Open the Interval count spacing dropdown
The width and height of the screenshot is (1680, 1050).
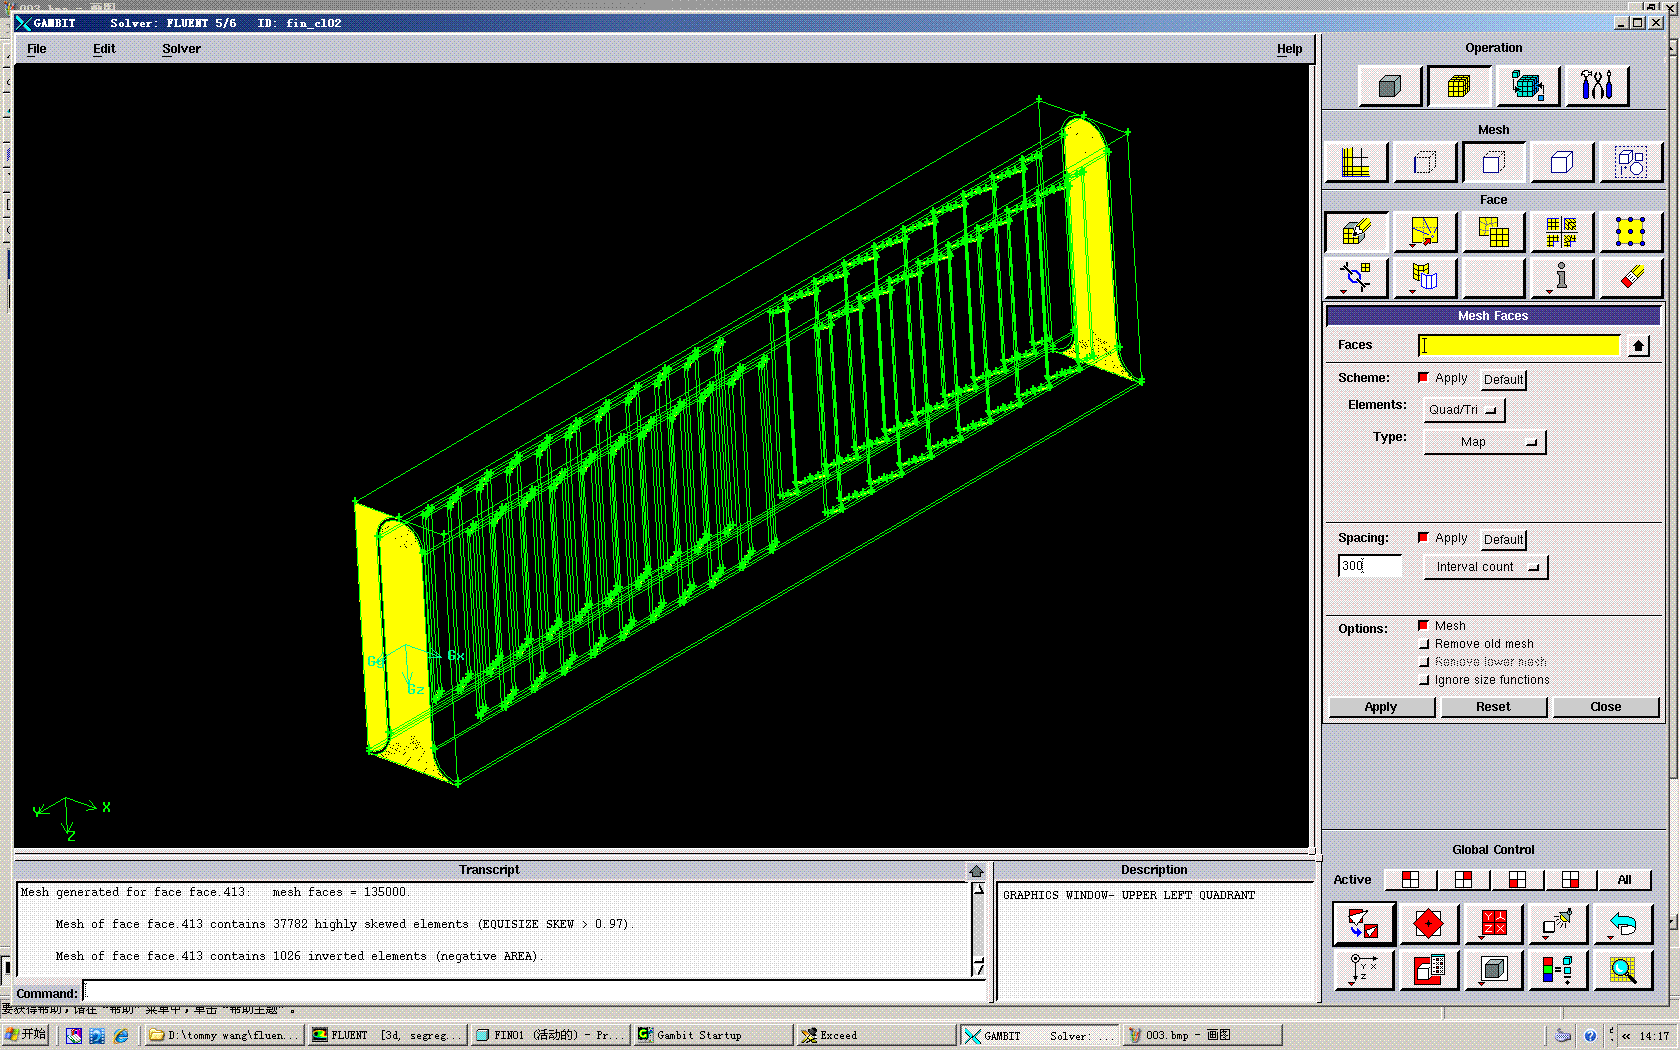coord(1485,567)
